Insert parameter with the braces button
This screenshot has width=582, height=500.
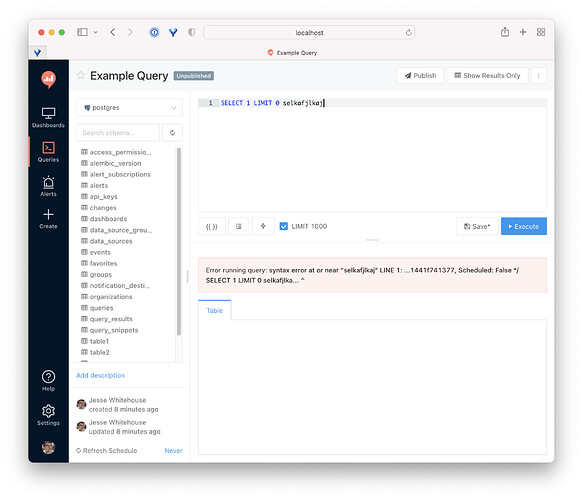click(x=212, y=226)
